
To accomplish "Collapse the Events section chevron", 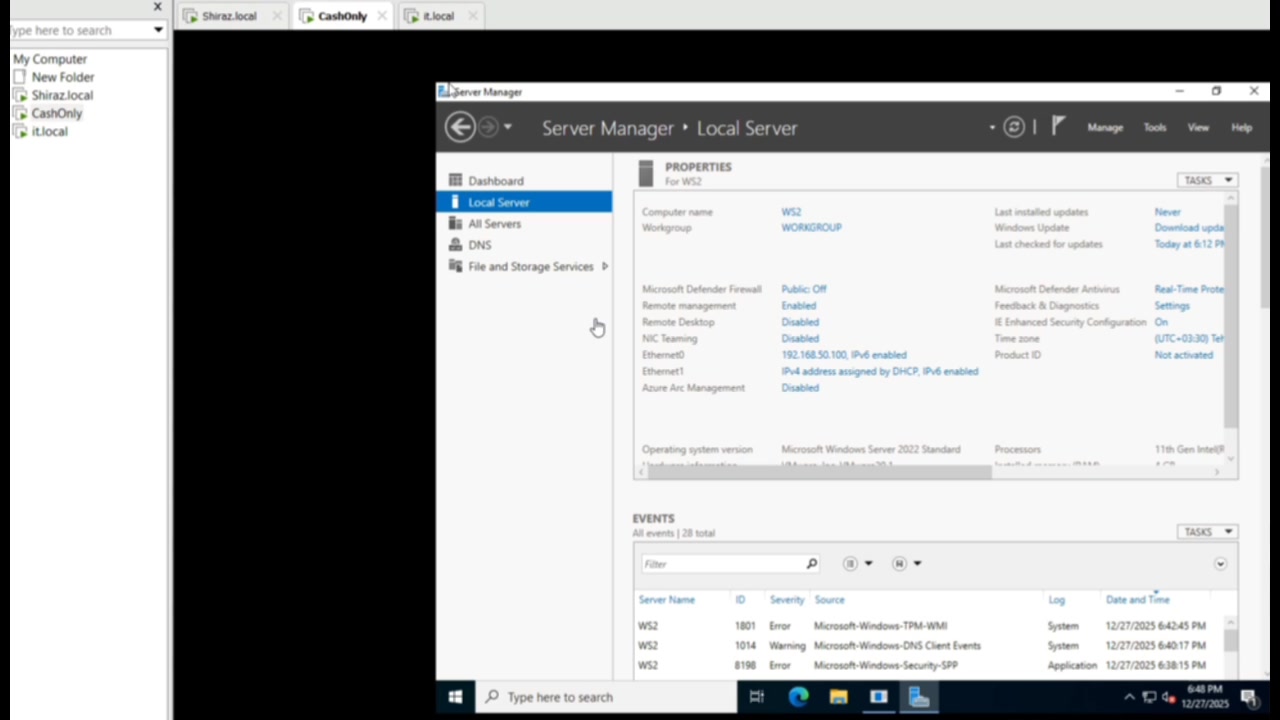I will click(1220, 564).
